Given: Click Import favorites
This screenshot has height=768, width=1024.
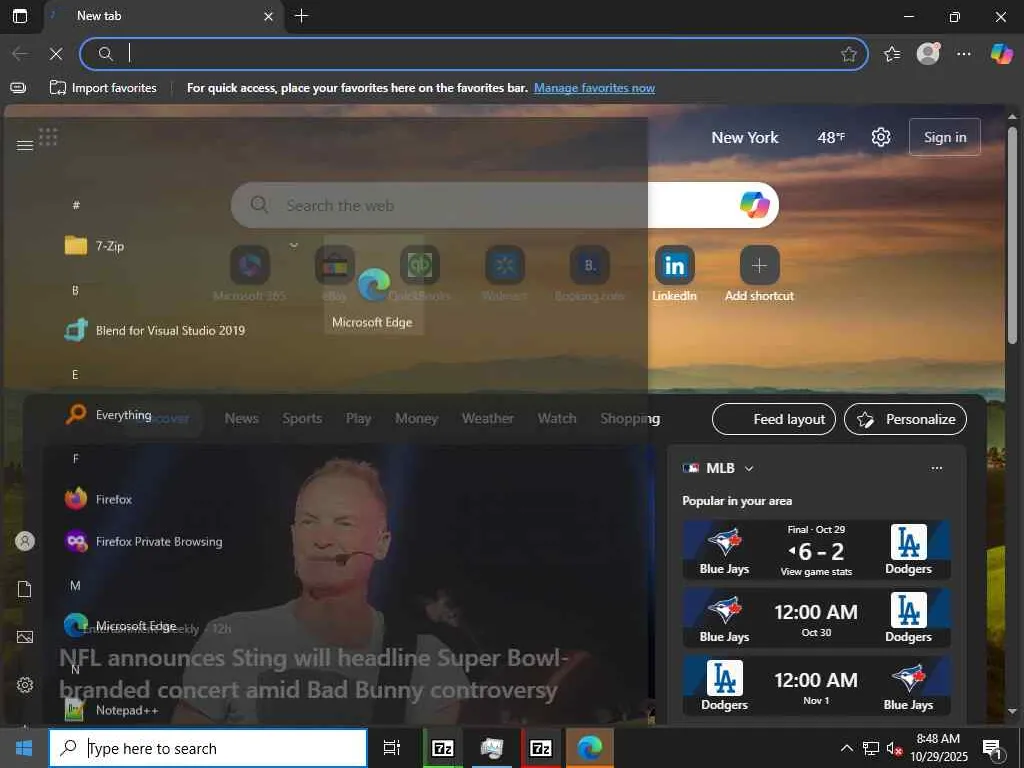Looking at the screenshot, I should pyautogui.click(x=103, y=88).
